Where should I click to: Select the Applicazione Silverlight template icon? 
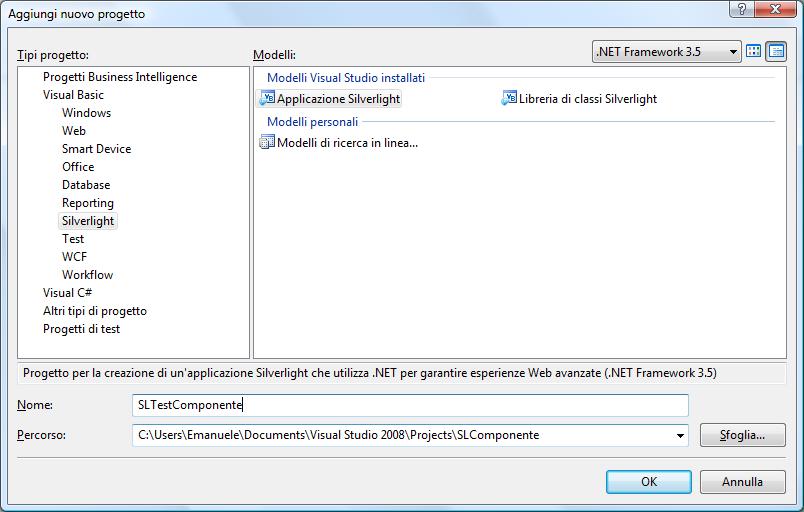[x=267, y=98]
